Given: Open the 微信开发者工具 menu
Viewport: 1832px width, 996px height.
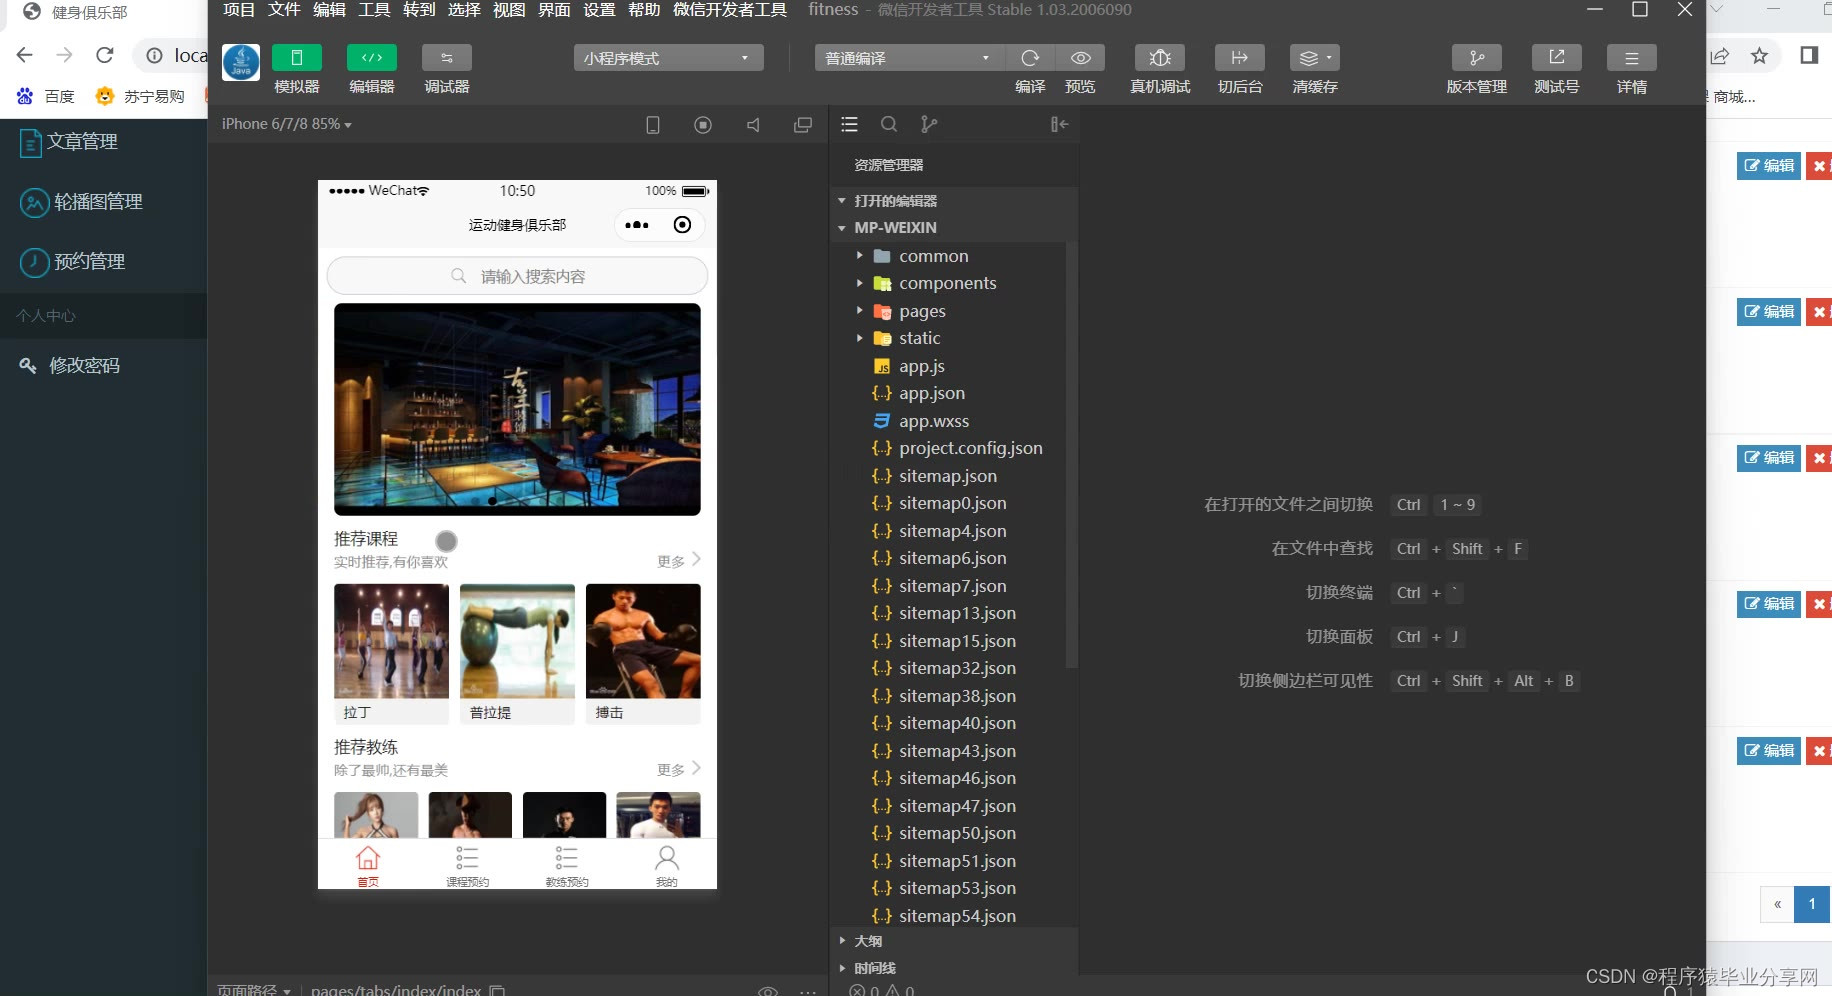Looking at the screenshot, I should pos(730,10).
